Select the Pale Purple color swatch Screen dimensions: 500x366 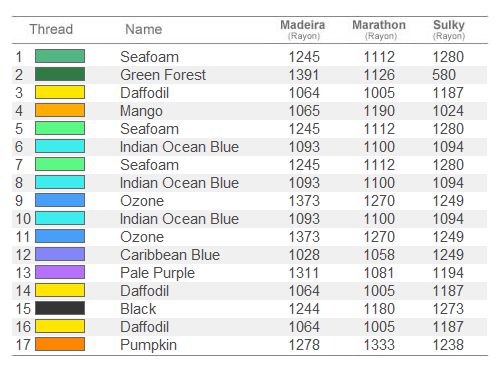pyautogui.click(x=60, y=272)
